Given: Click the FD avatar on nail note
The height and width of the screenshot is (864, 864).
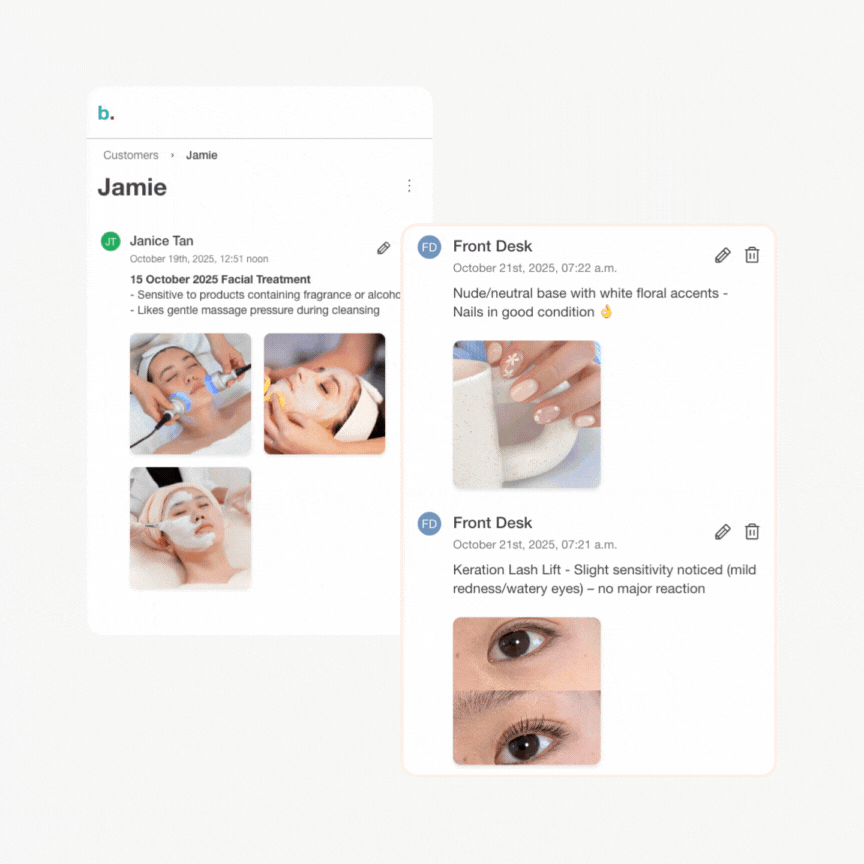Looking at the screenshot, I should point(429,247).
